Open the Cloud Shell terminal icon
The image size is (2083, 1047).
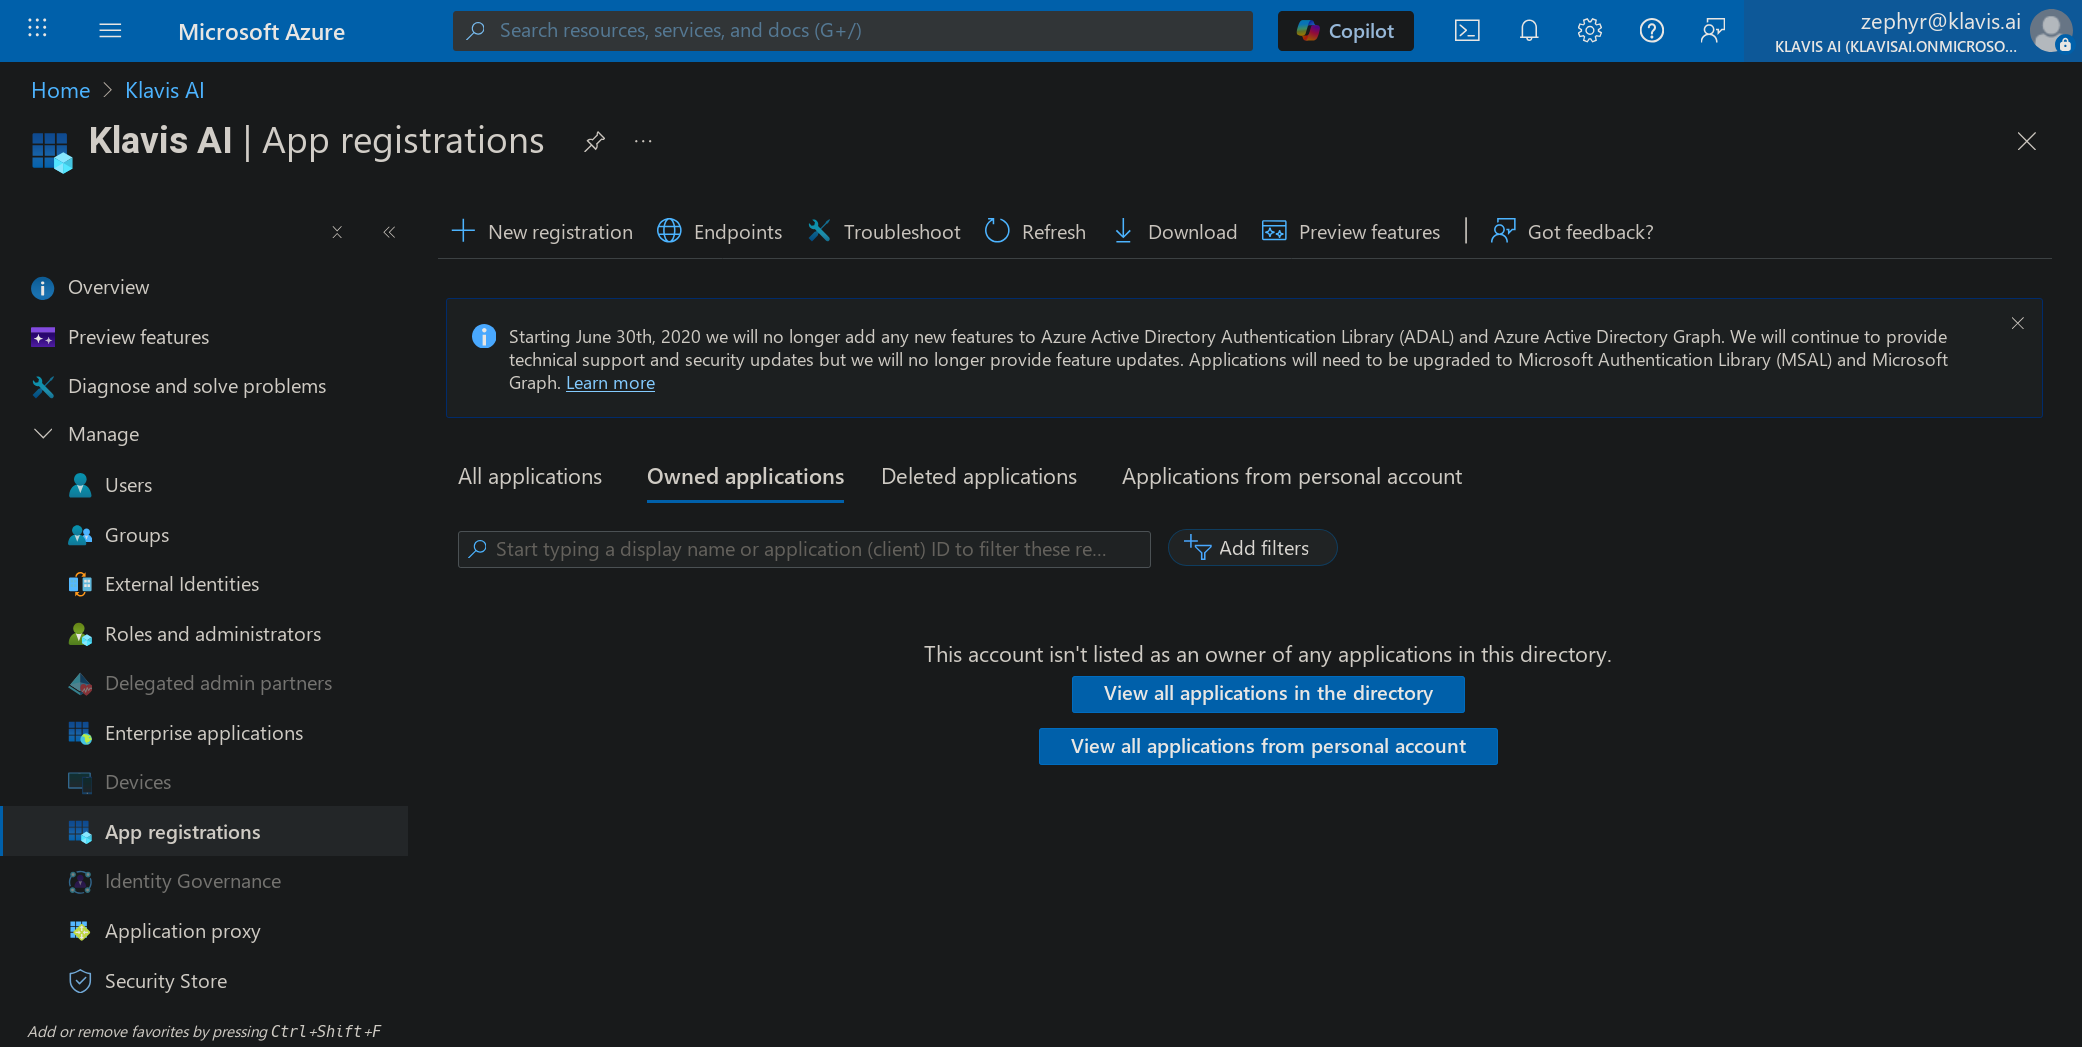pyautogui.click(x=1466, y=30)
